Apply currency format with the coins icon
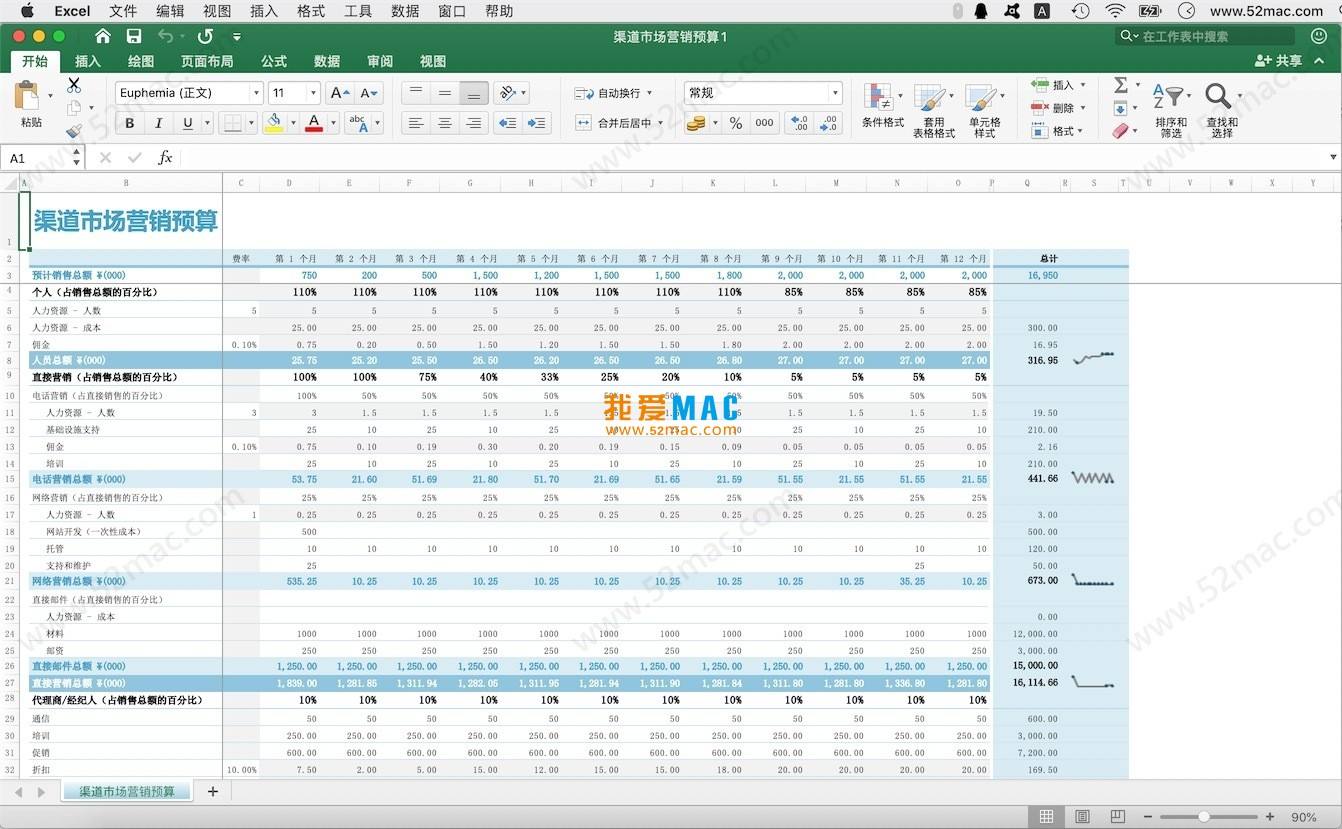This screenshot has width=1342, height=829. point(695,123)
